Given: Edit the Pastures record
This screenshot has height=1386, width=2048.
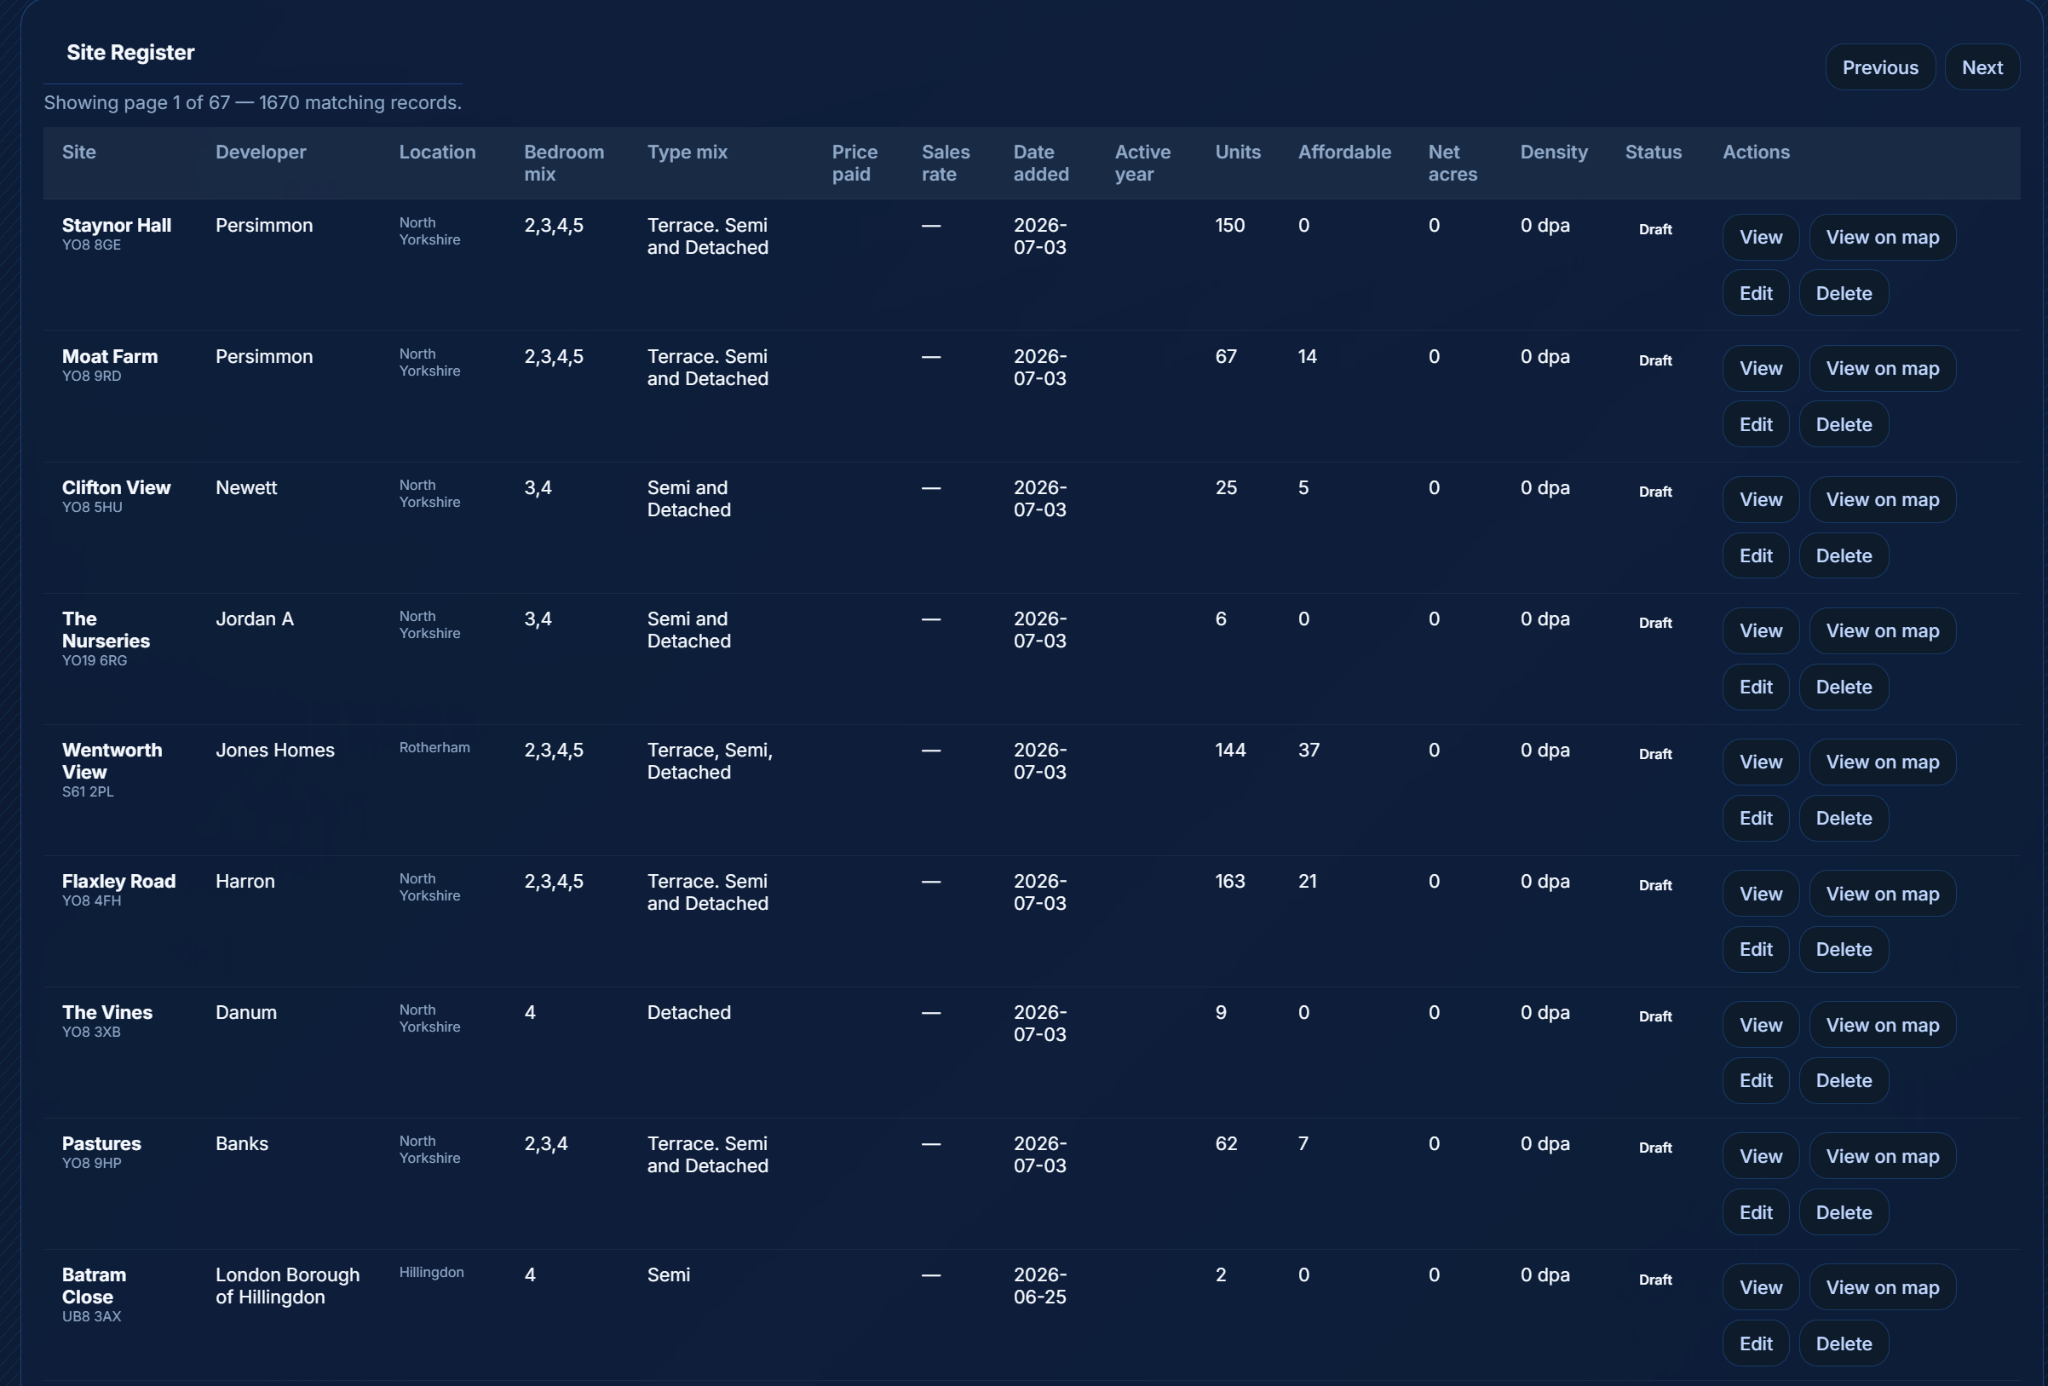Looking at the screenshot, I should click(1755, 1211).
